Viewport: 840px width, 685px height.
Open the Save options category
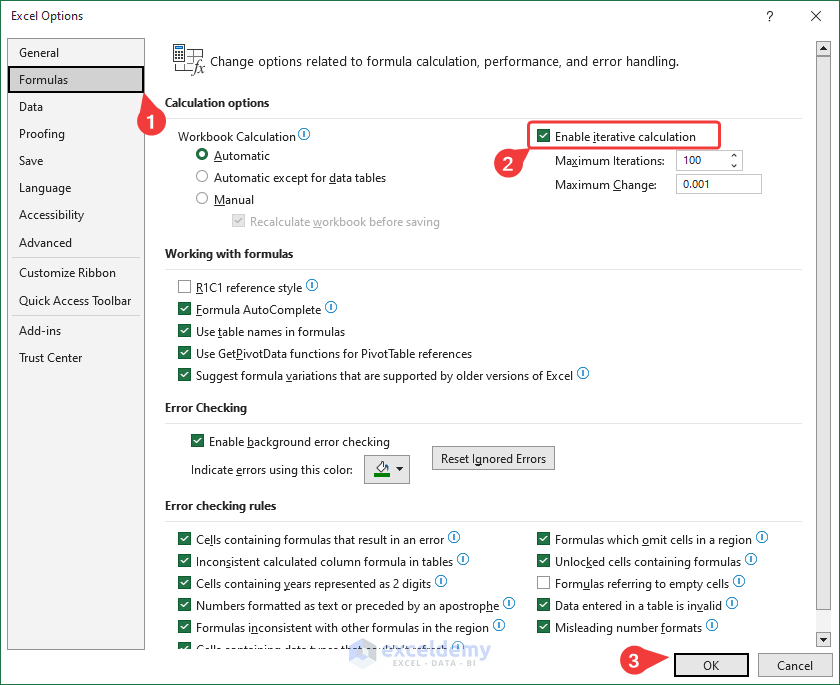[x=76, y=161]
